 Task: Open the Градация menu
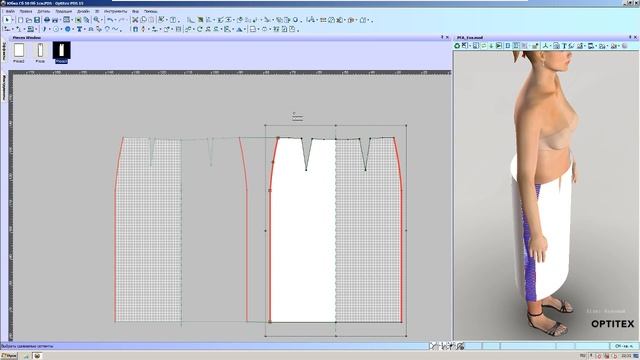pos(63,11)
